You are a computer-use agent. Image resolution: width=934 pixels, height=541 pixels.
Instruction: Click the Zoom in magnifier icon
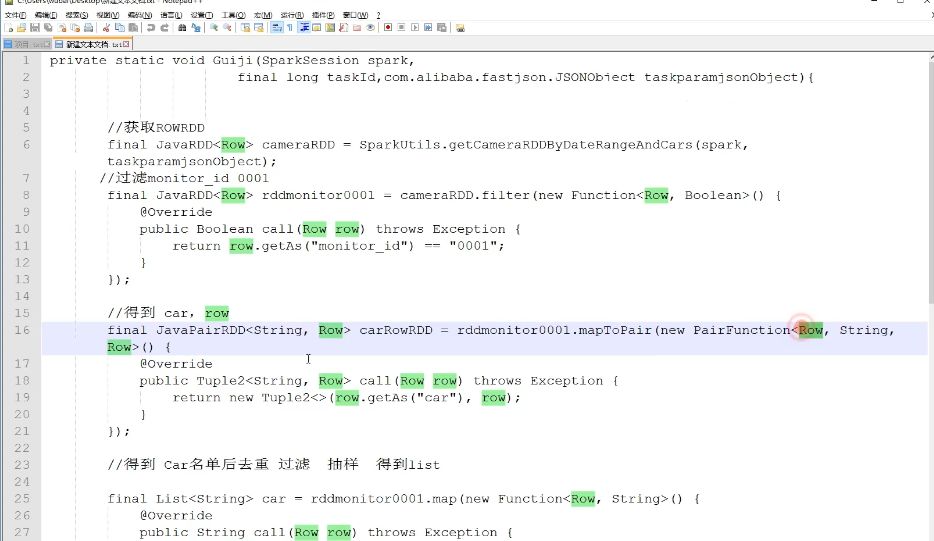tap(212, 28)
